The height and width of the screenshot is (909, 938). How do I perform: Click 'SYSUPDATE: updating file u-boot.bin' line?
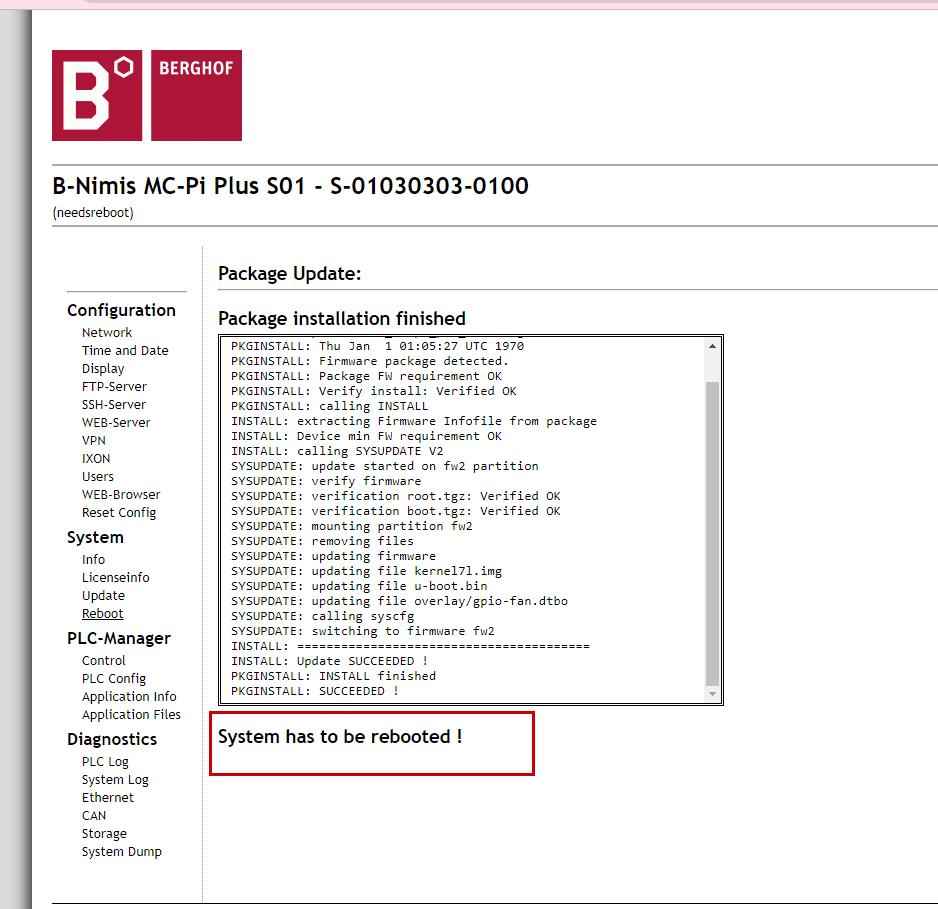359,586
